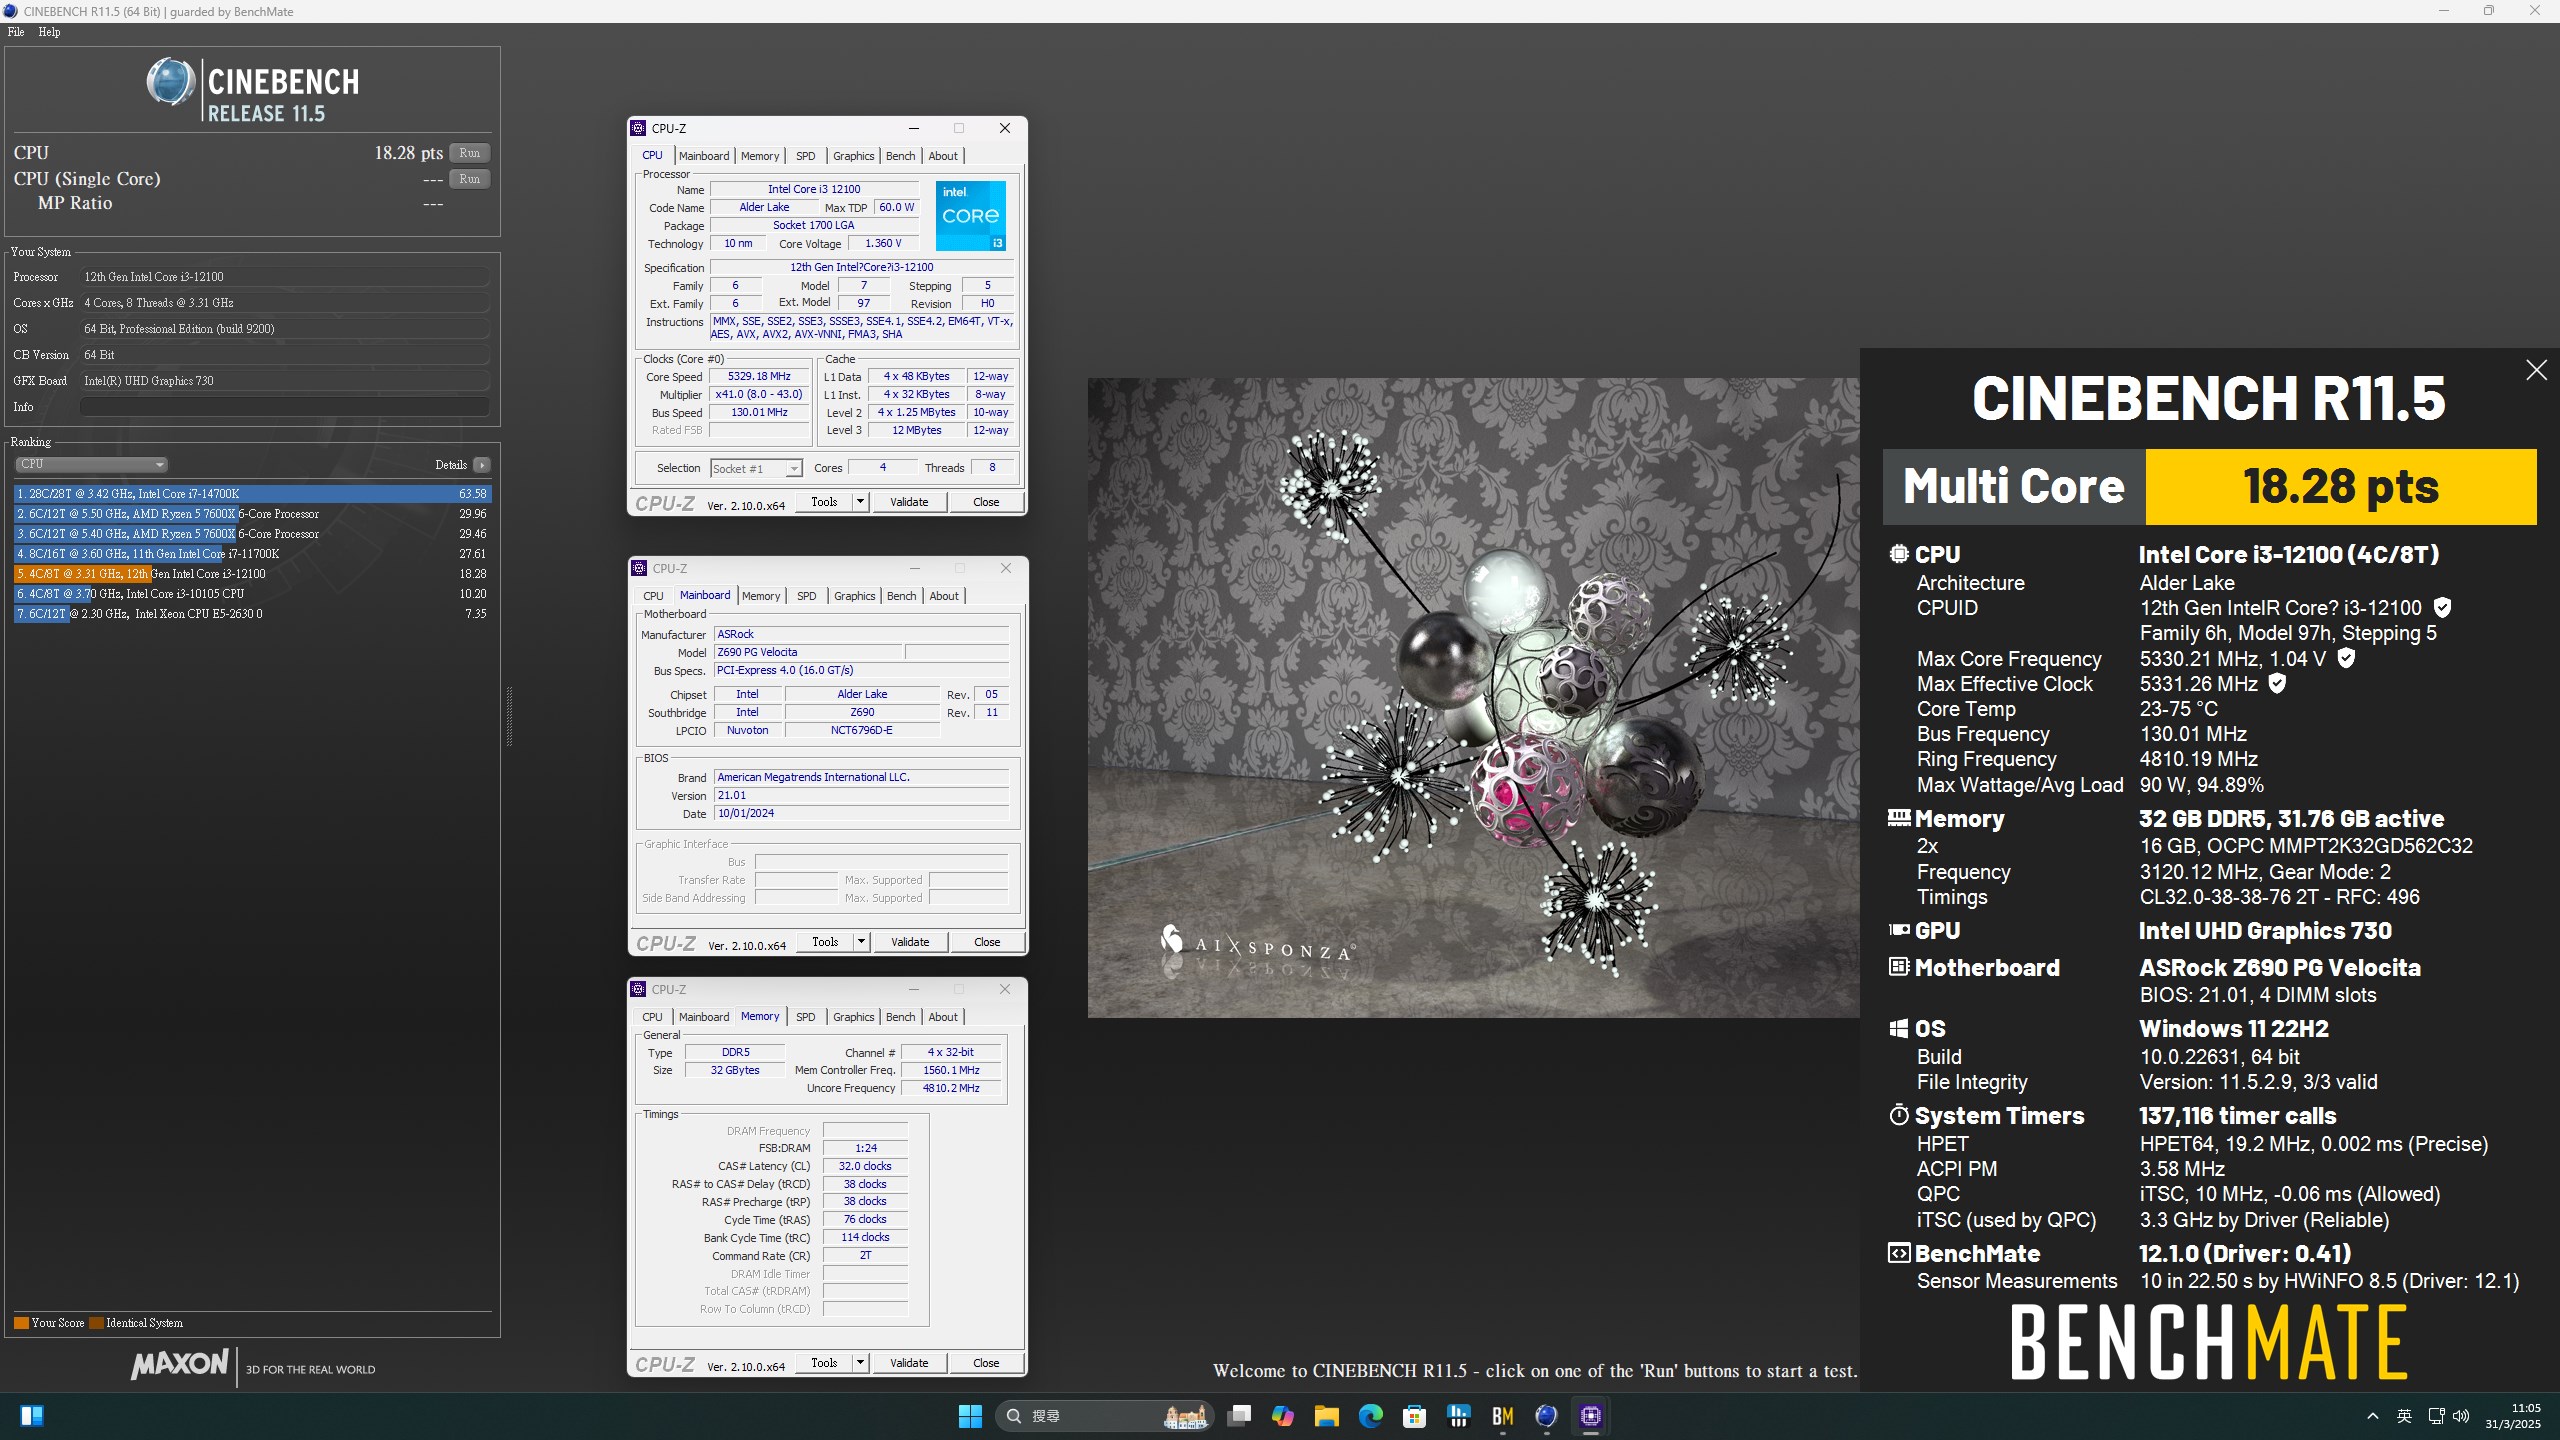Open Task View from the taskbar
The height and width of the screenshot is (1440, 2560).
(x=1239, y=1416)
